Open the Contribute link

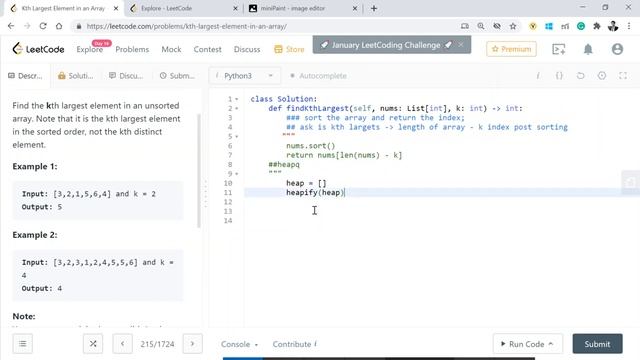[294, 344]
